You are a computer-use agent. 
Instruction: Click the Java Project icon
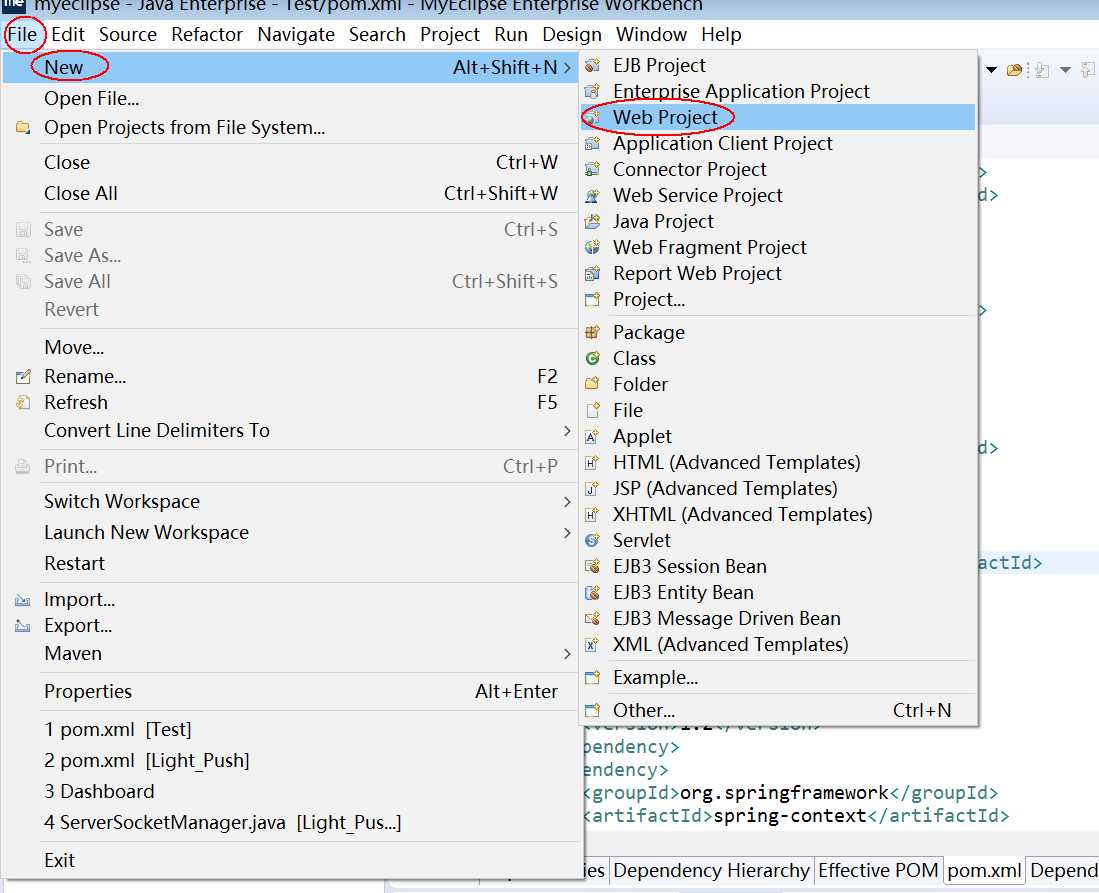pyautogui.click(x=592, y=221)
